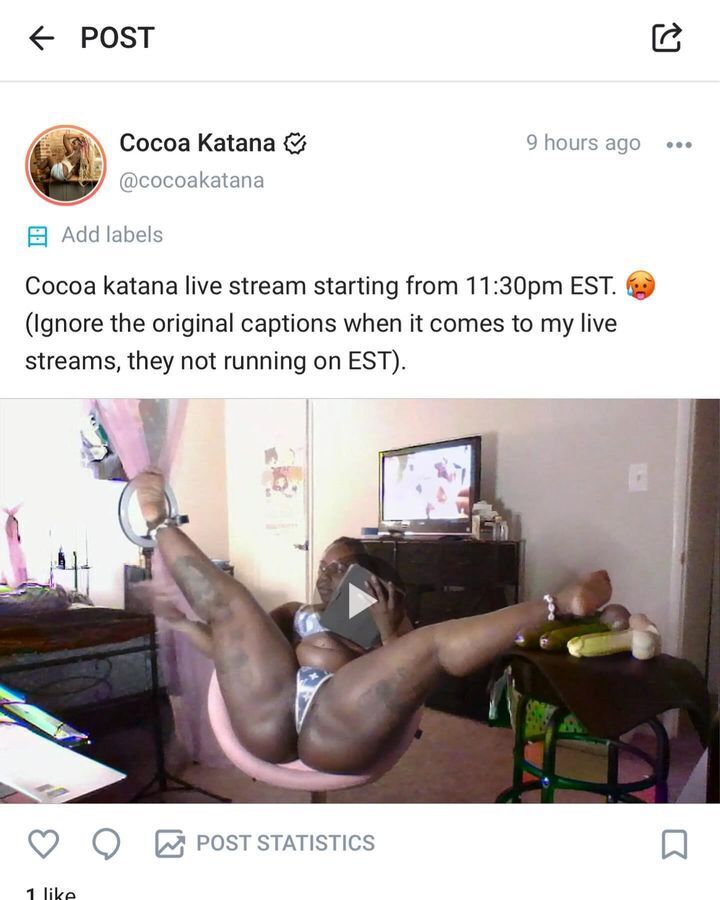Click the POST header title
720x900 pixels.
click(x=118, y=38)
